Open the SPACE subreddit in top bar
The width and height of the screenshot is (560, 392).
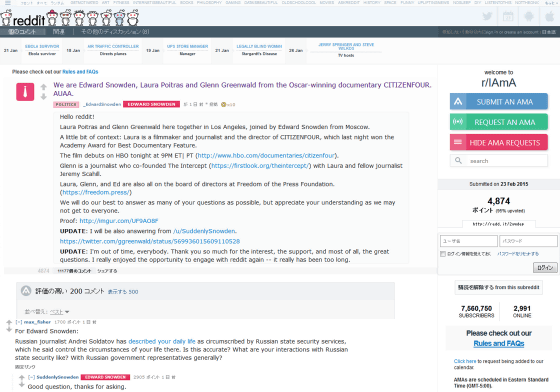(x=390, y=2)
